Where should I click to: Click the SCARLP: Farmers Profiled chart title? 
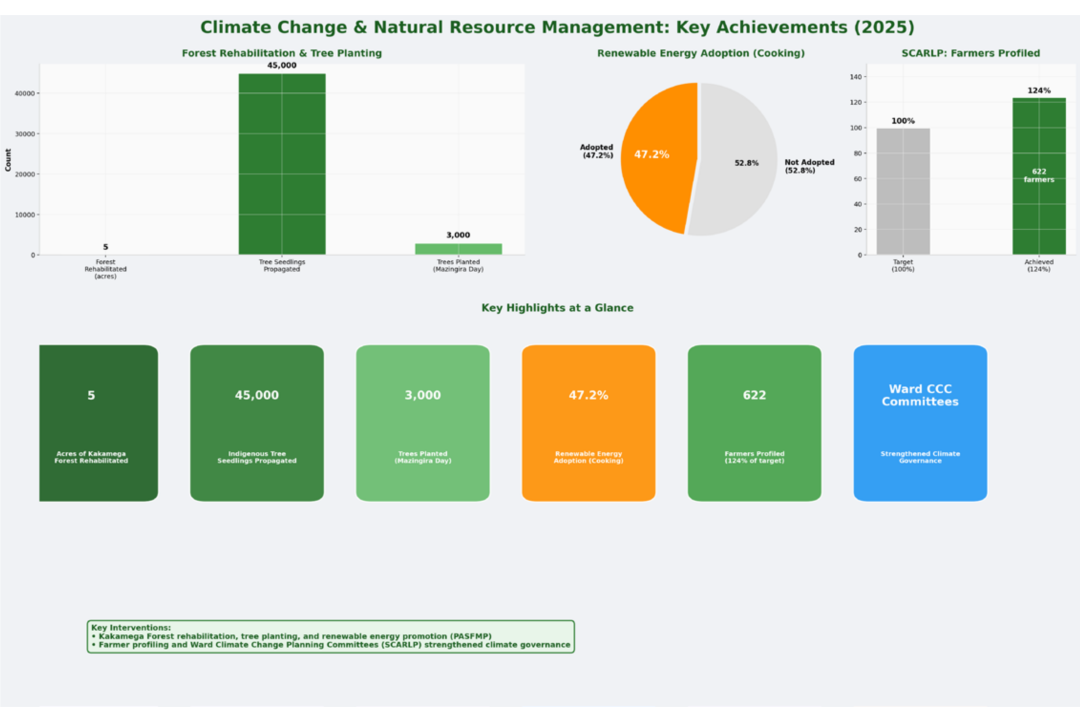pos(970,53)
